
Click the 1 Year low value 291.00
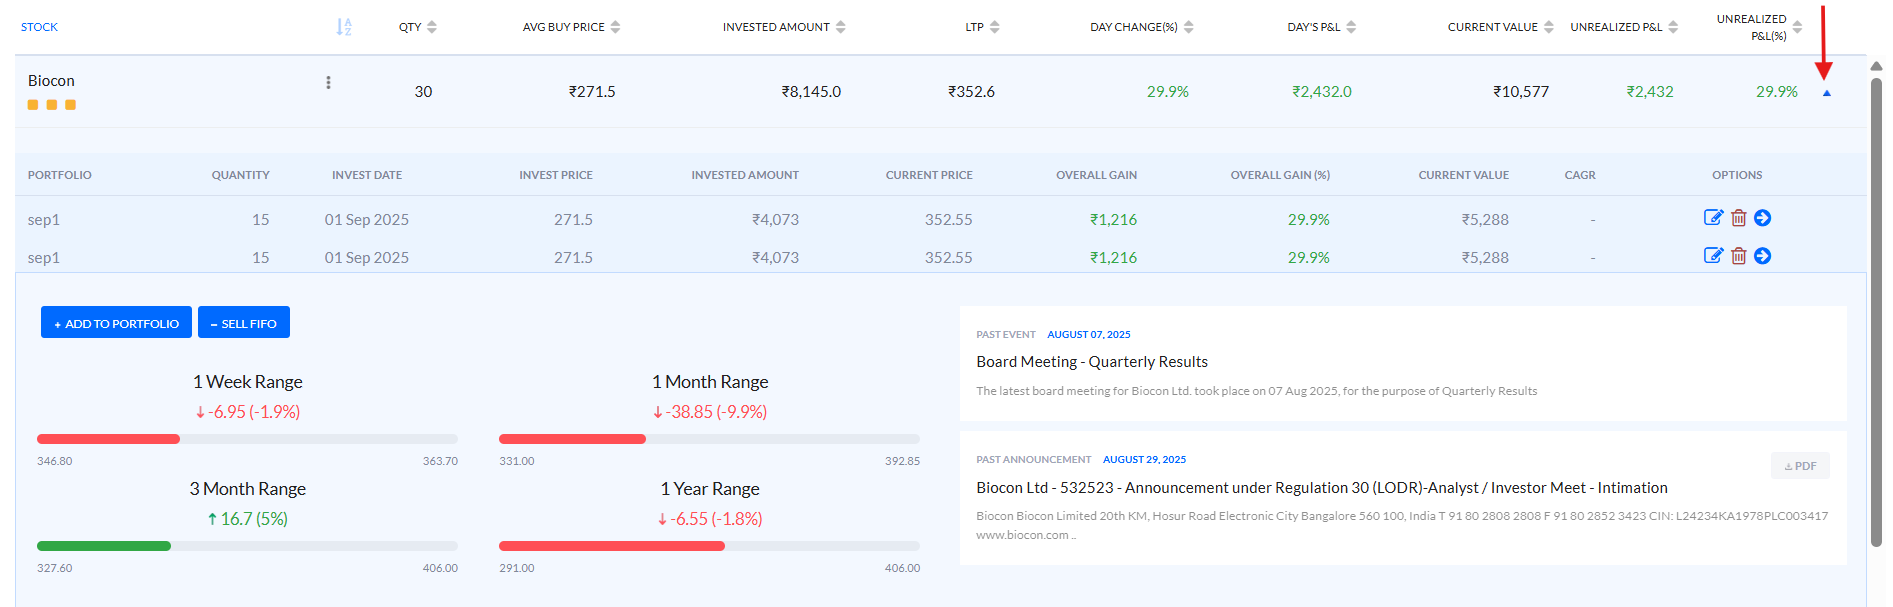(517, 568)
